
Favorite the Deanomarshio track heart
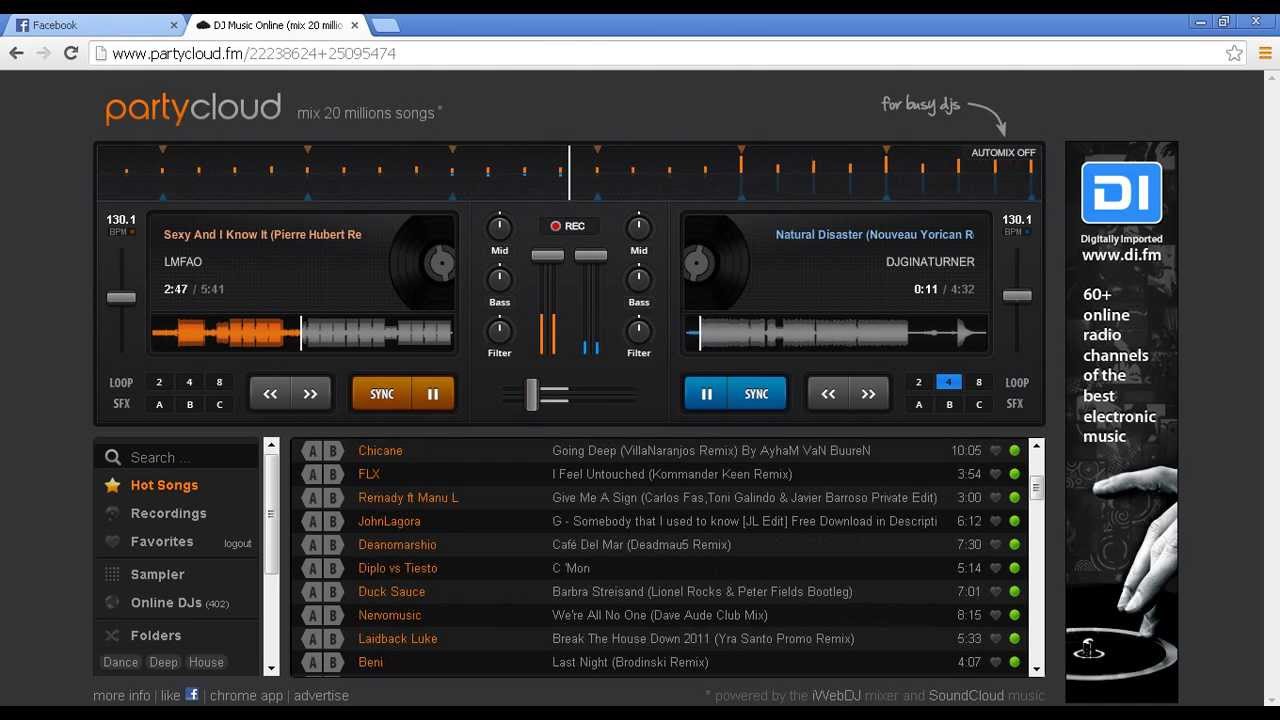995,545
